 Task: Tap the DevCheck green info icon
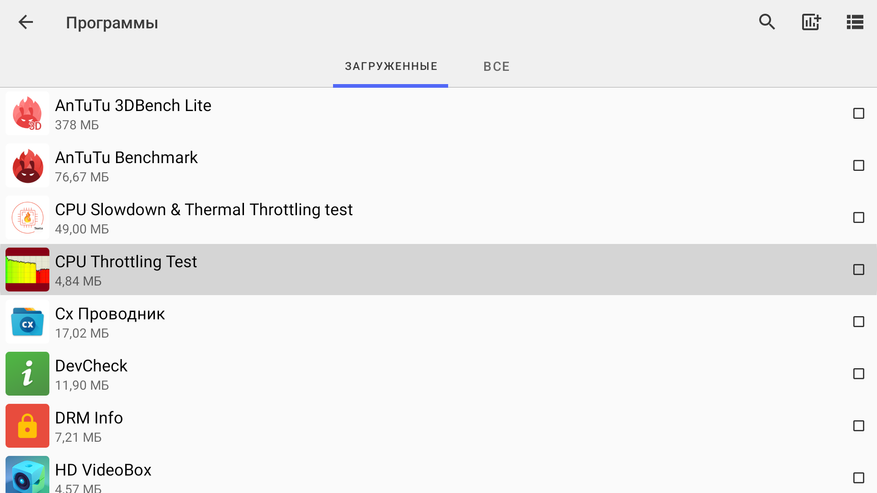27,374
